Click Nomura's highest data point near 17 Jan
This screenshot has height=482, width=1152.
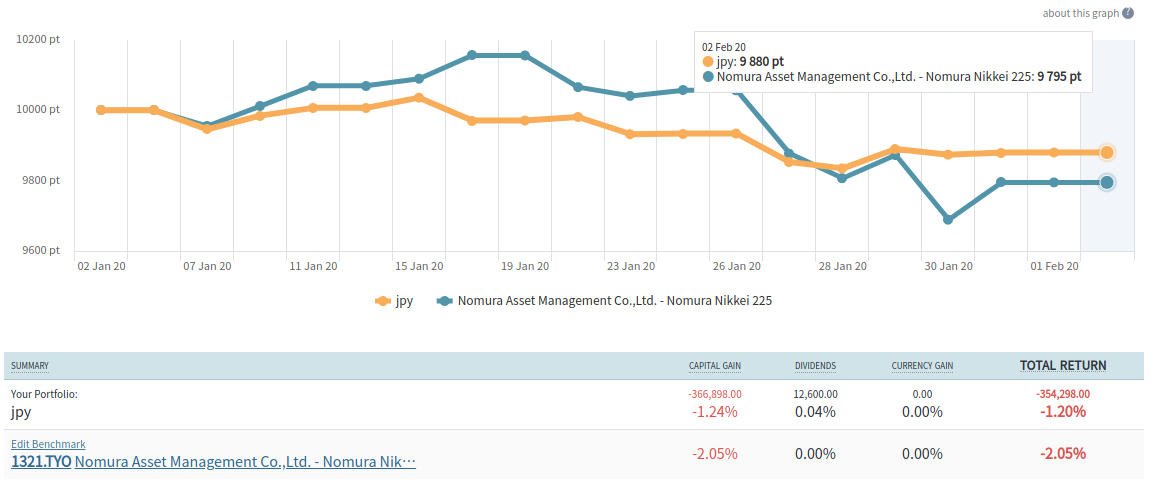(x=472, y=55)
